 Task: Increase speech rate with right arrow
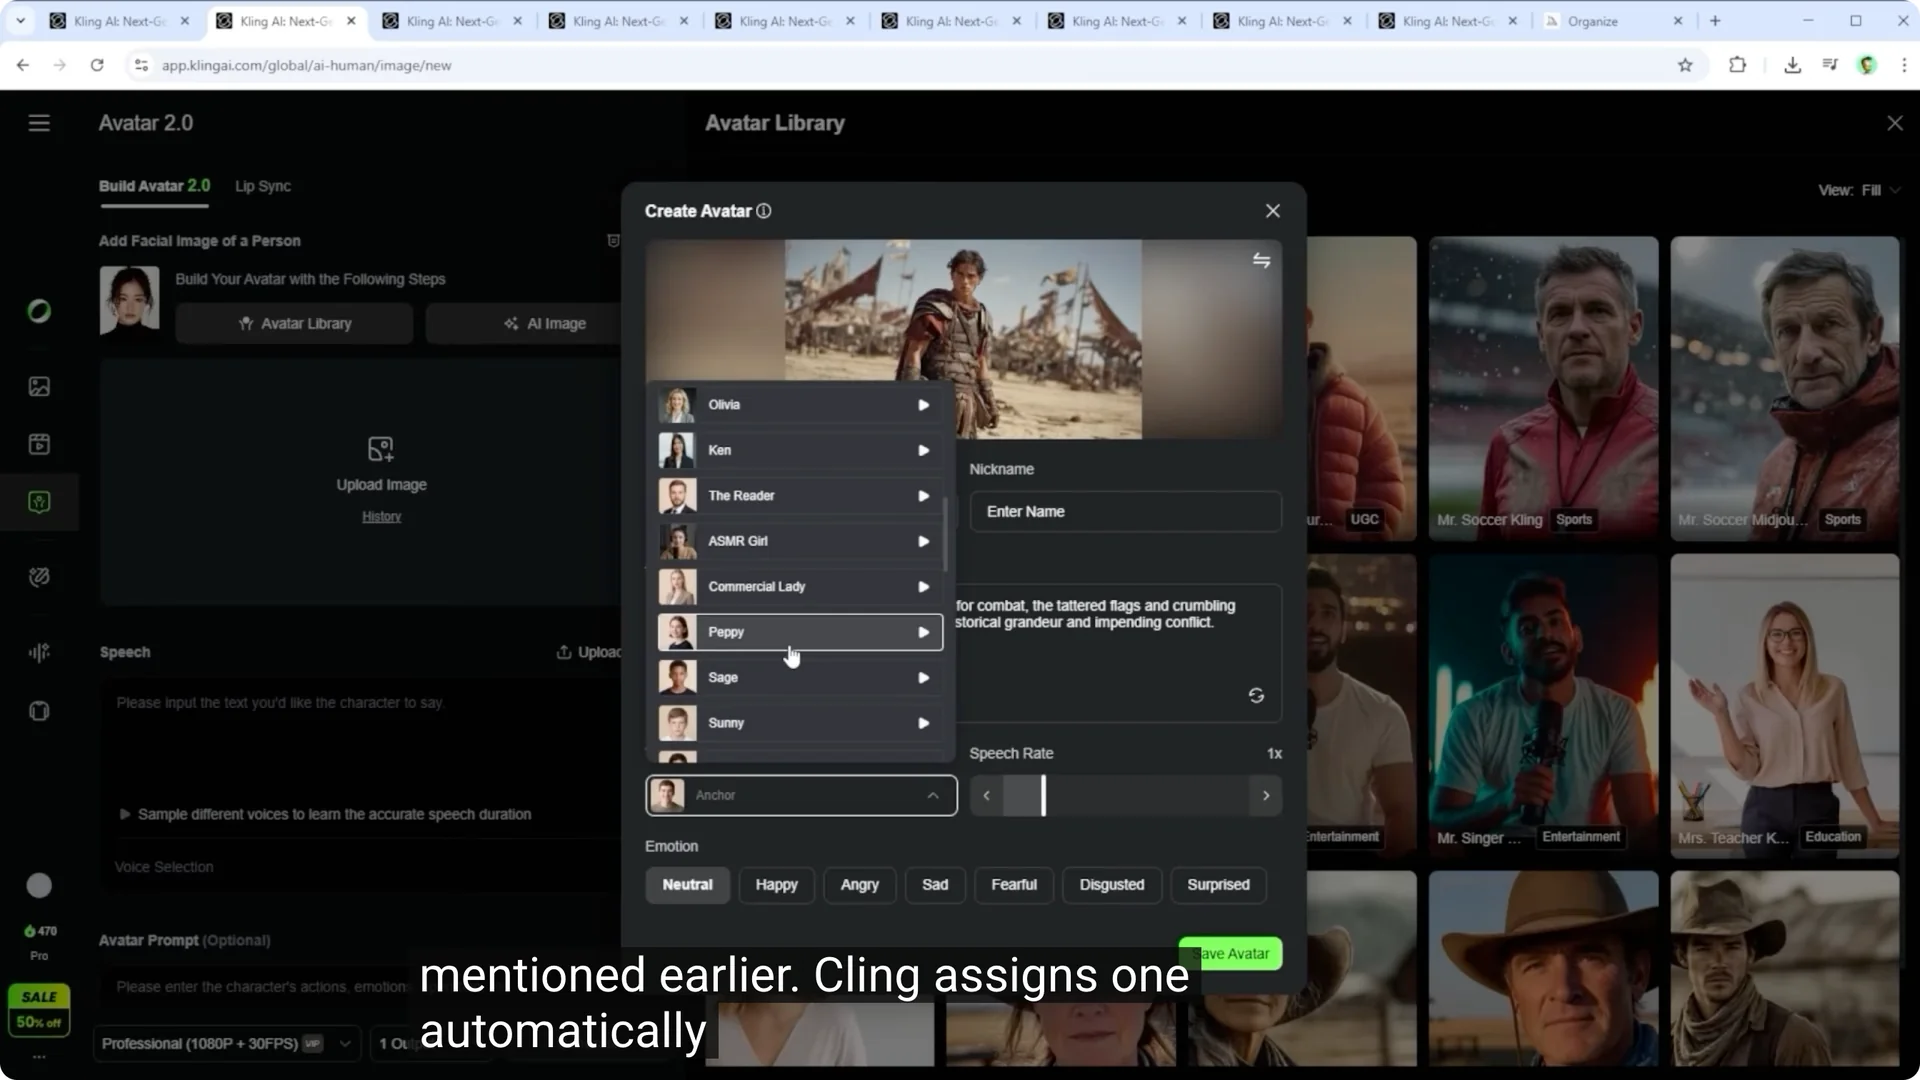(1266, 796)
